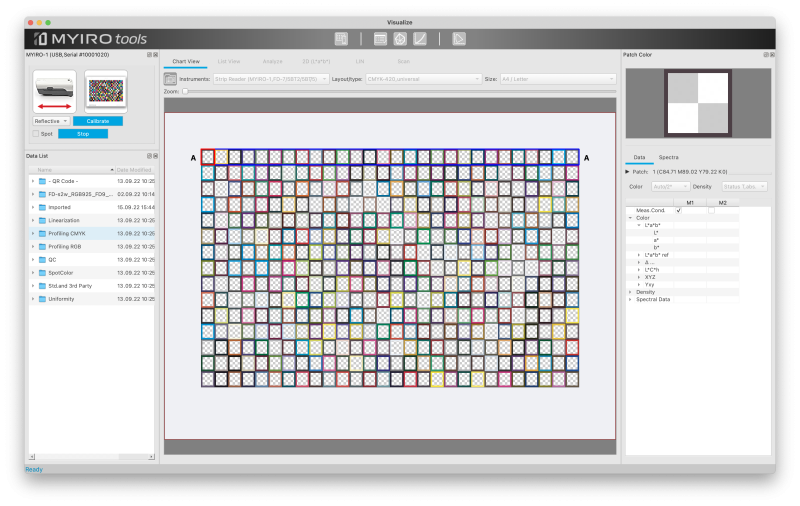Open the first top toolbar chart icon
The height and width of the screenshot is (506, 800).
coord(342,39)
